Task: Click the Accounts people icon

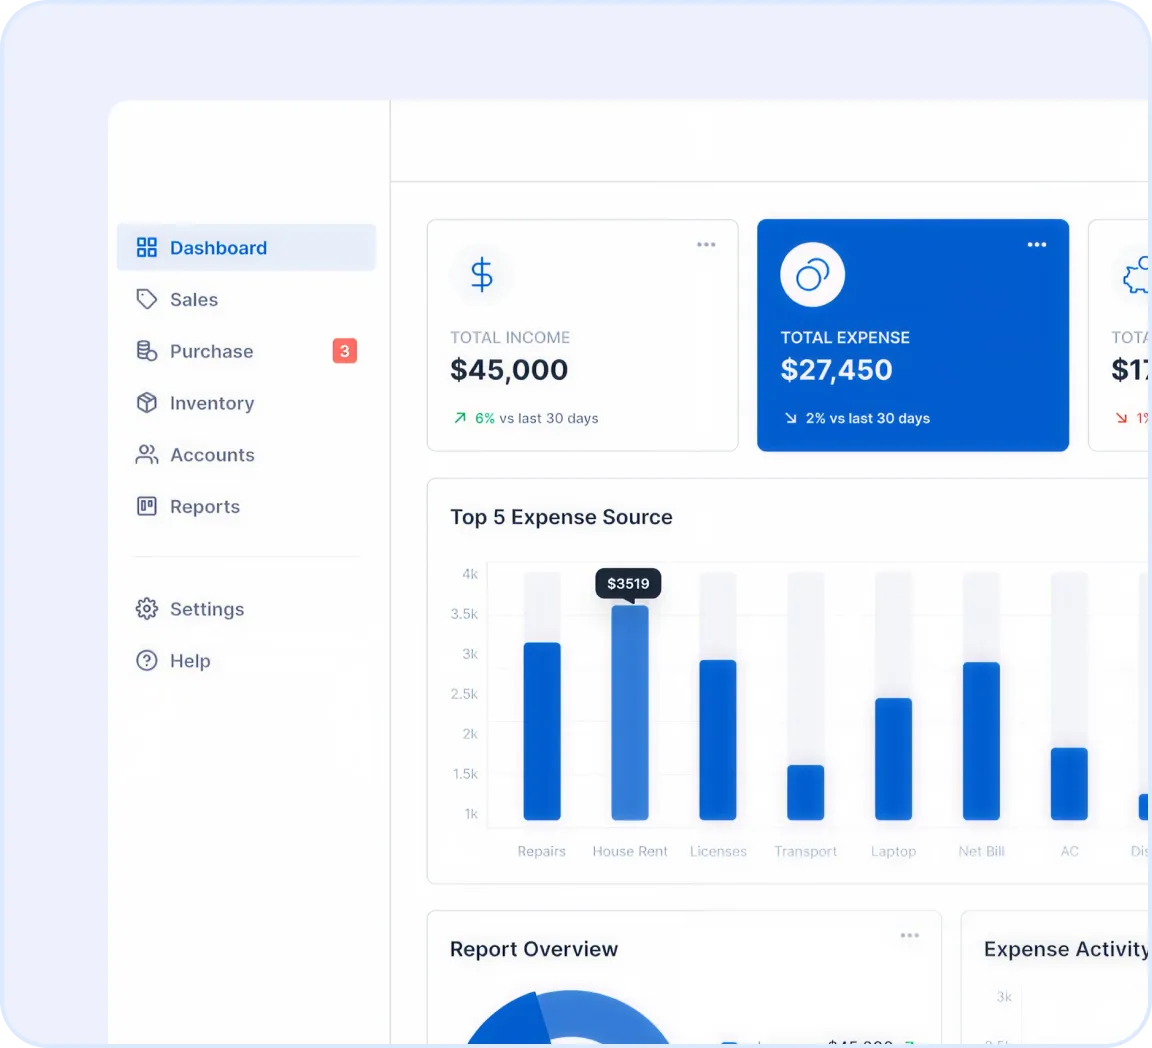Action: [x=147, y=455]
